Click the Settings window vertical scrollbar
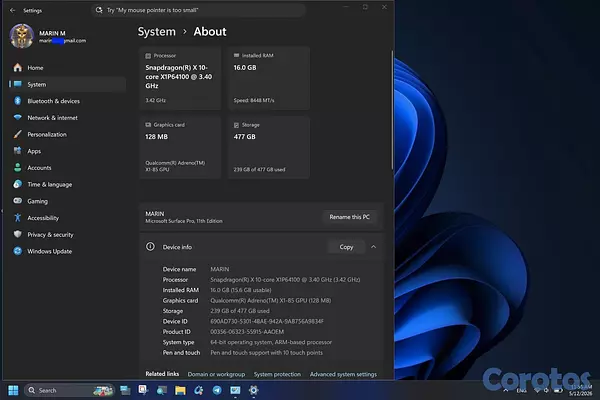 391,110
